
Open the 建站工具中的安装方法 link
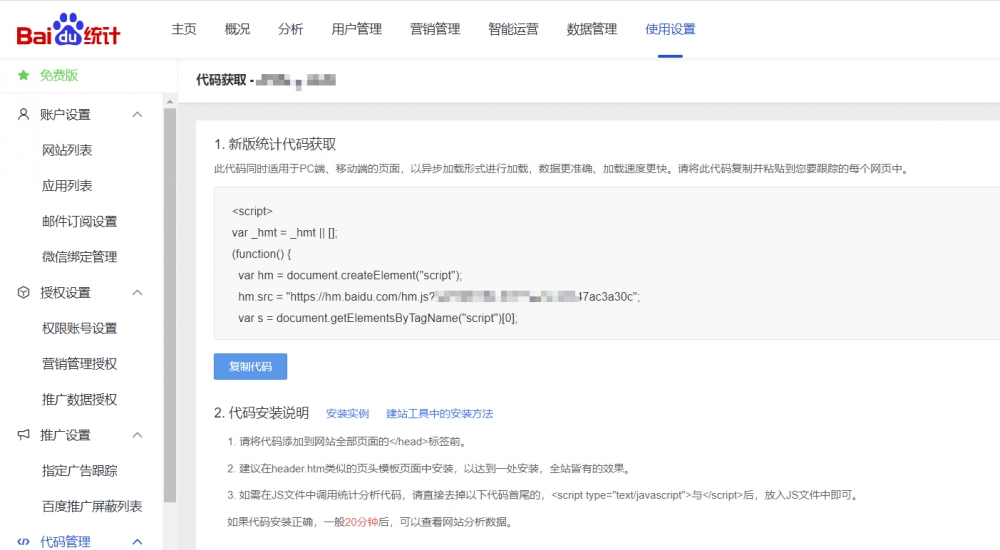coord(439,413)
